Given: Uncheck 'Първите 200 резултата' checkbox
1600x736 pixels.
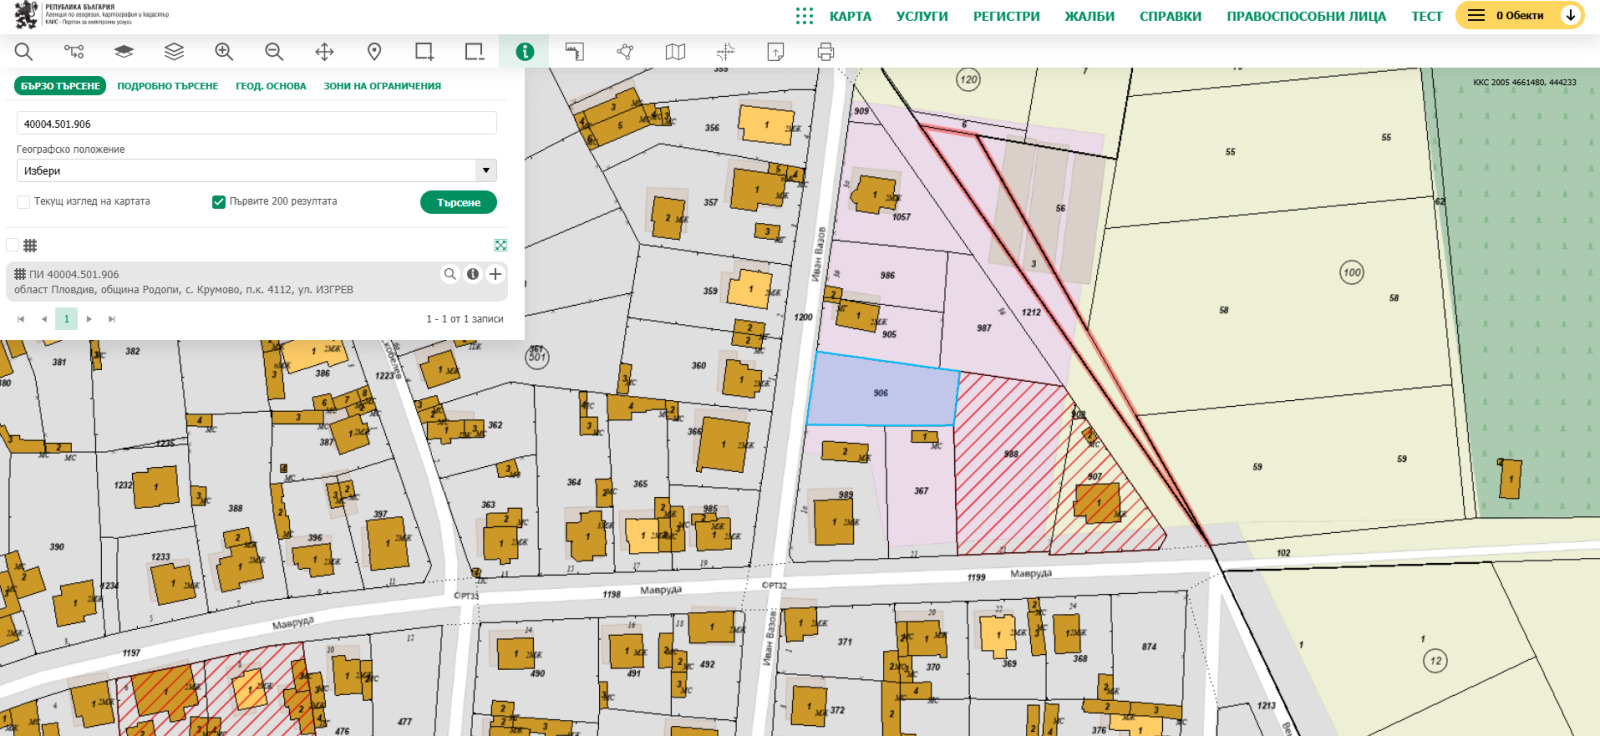Looking at the screenshot, I should pyautogui.click(x=218, y=202).
